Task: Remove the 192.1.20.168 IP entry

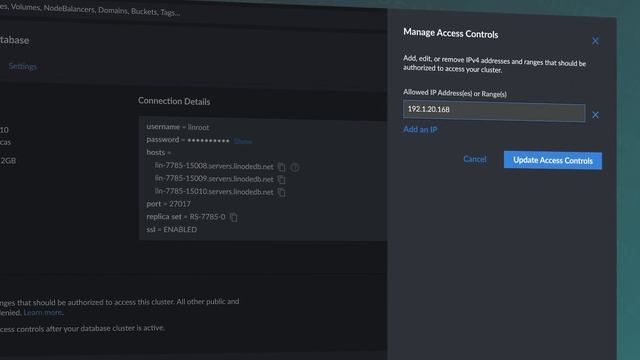Action: pos(596,115)
